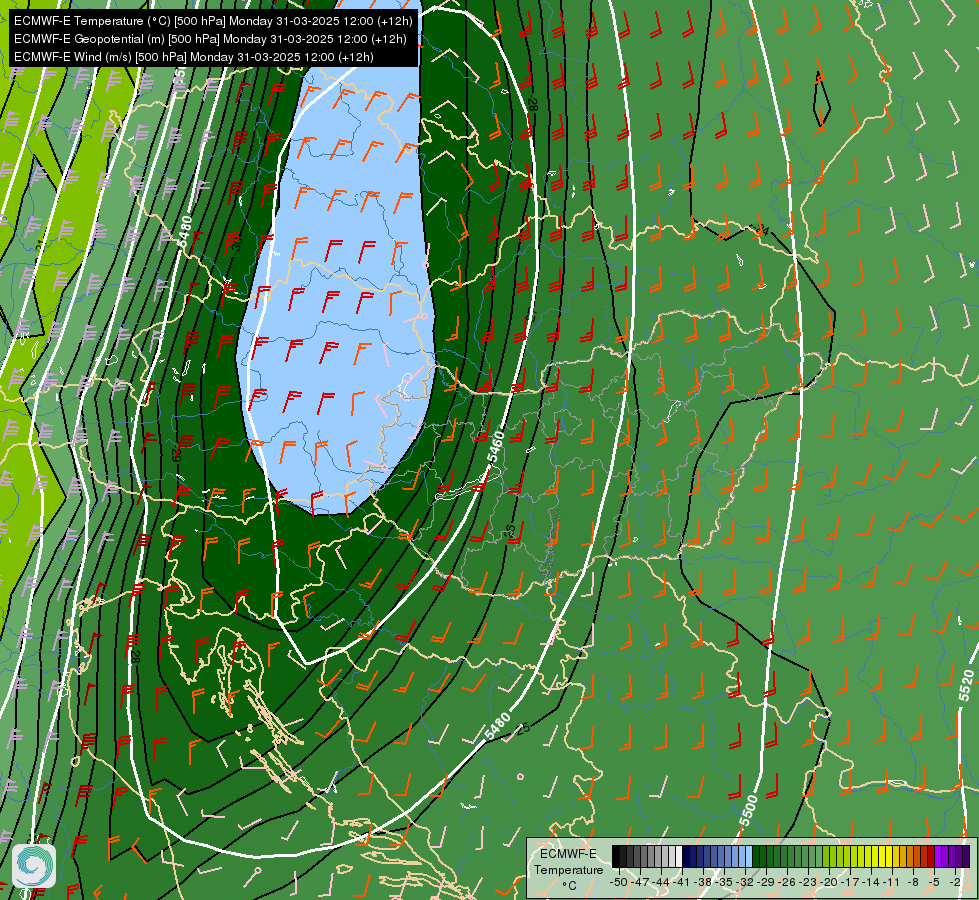Click the swirl weather logo icon
979x900 pixels.
tap(34, 865)
